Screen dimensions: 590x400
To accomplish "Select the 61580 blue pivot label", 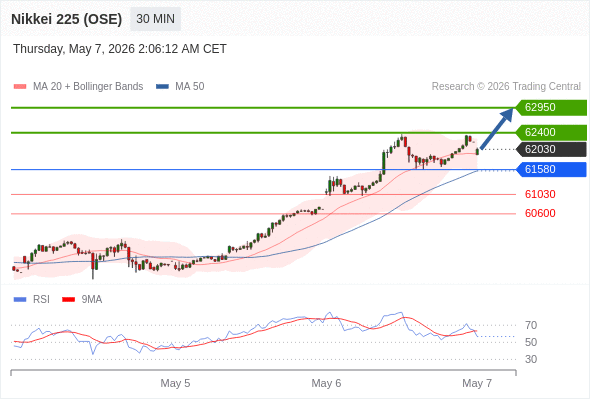I will pyautogui.click(x=551, y=169).
